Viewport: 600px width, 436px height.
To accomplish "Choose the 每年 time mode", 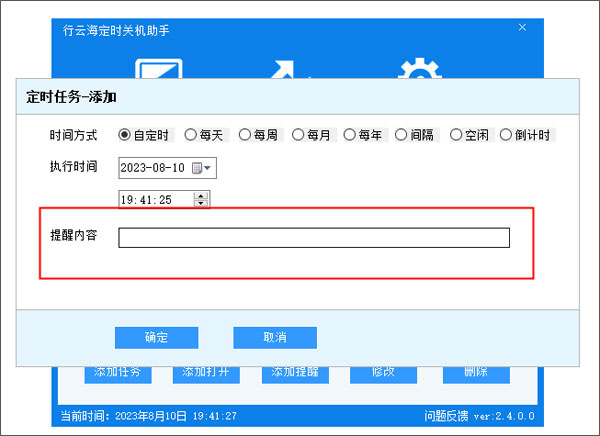I will click(350, 135).
